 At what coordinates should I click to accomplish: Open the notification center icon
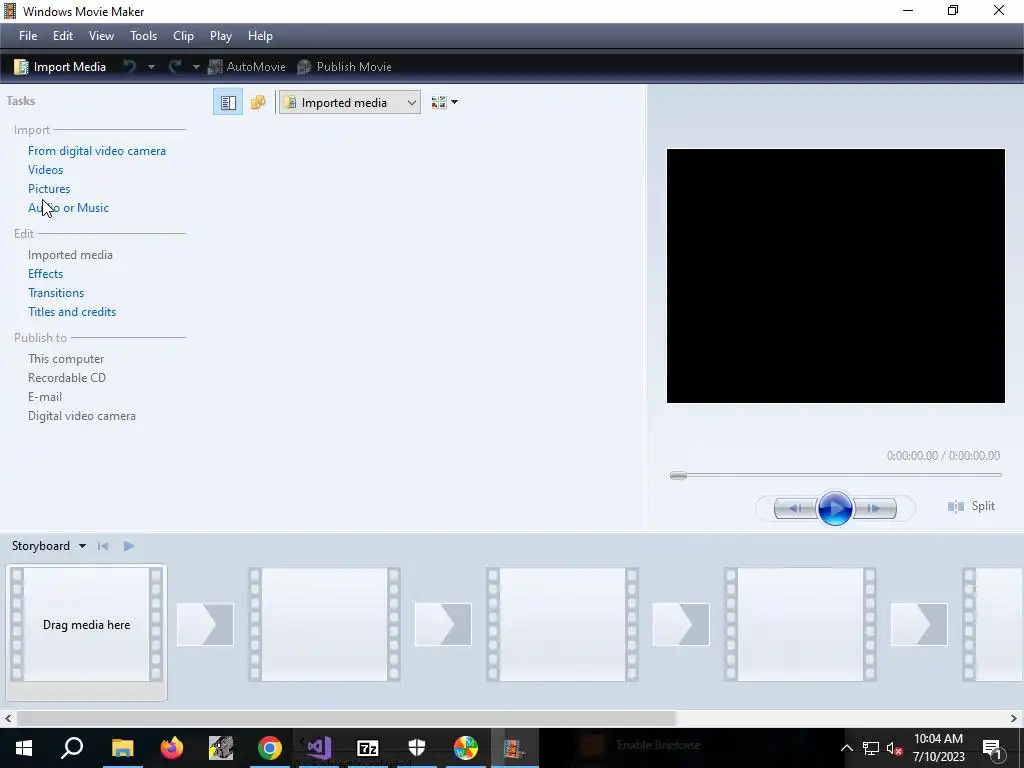pos(991,749)
